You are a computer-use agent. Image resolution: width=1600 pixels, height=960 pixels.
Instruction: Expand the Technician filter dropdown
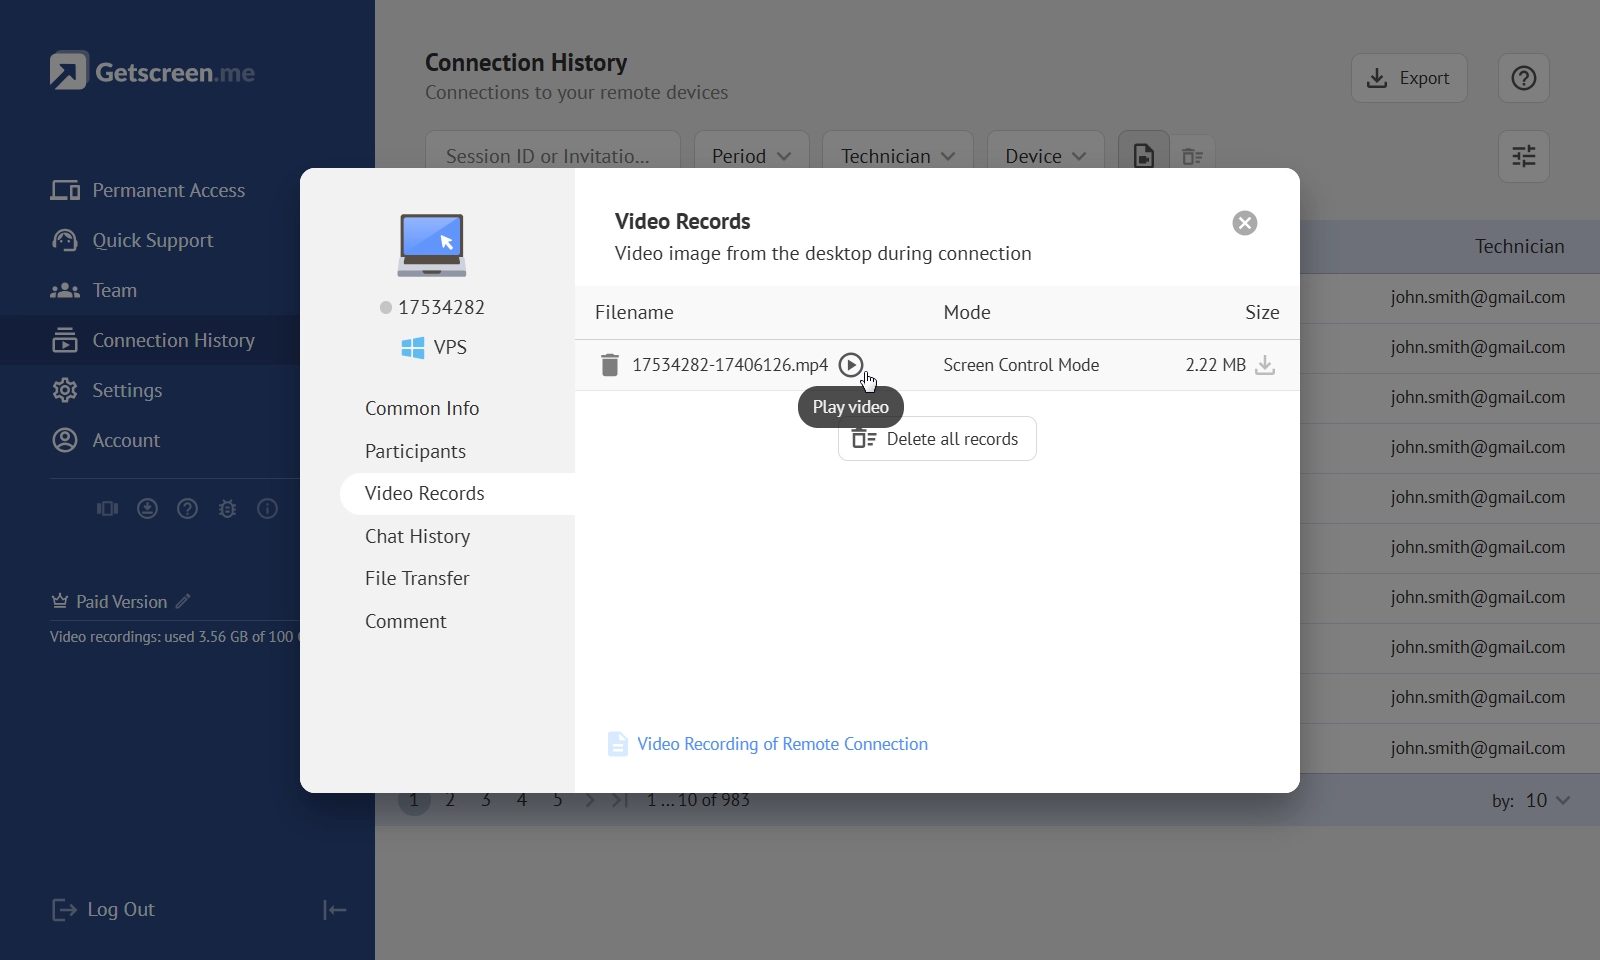897,156
